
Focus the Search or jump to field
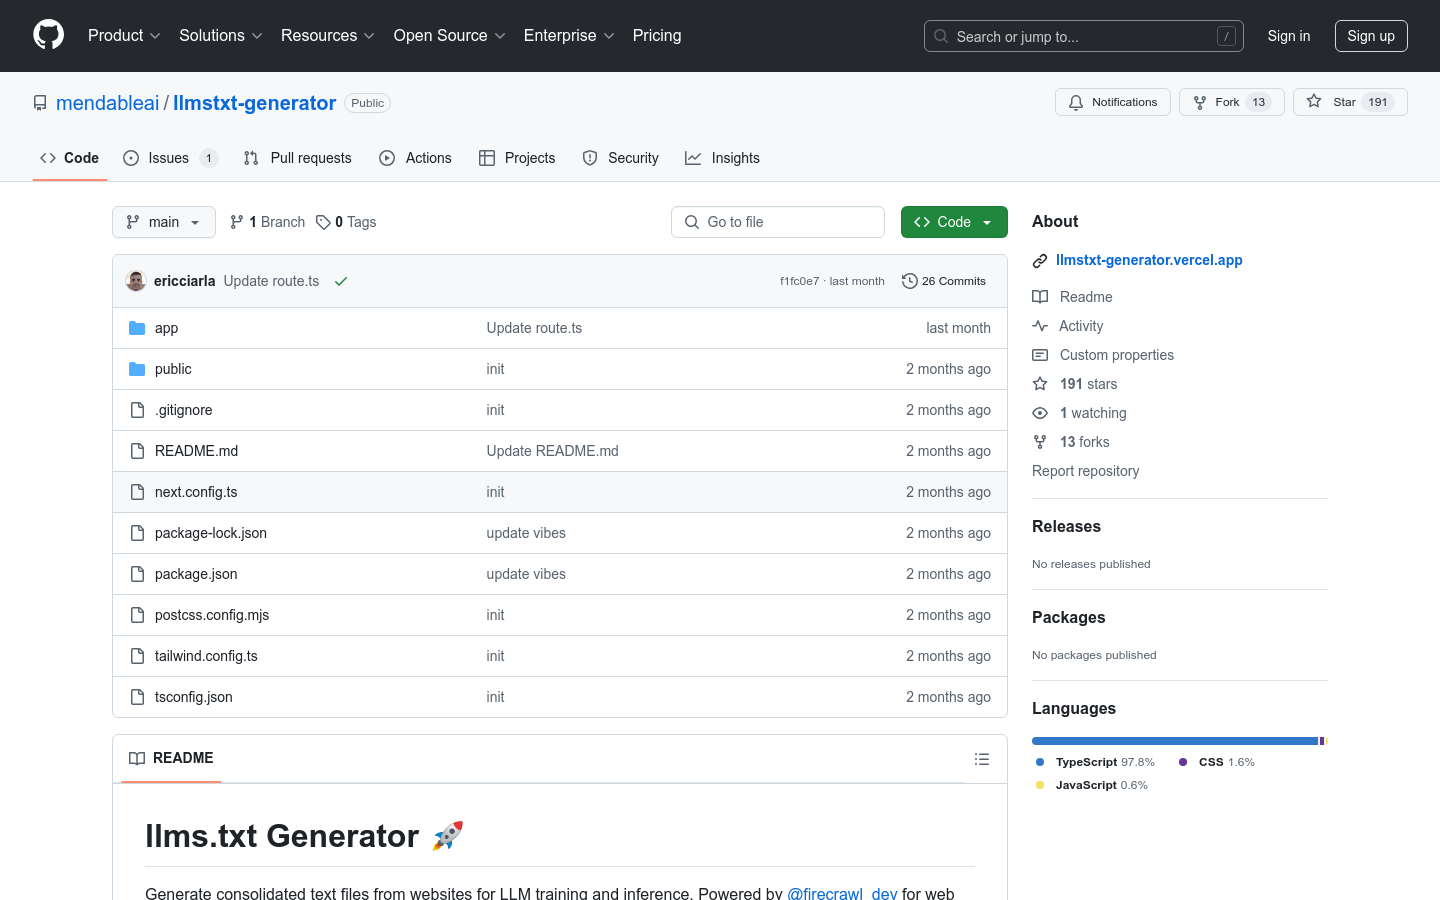click(x=1084, y=36)
